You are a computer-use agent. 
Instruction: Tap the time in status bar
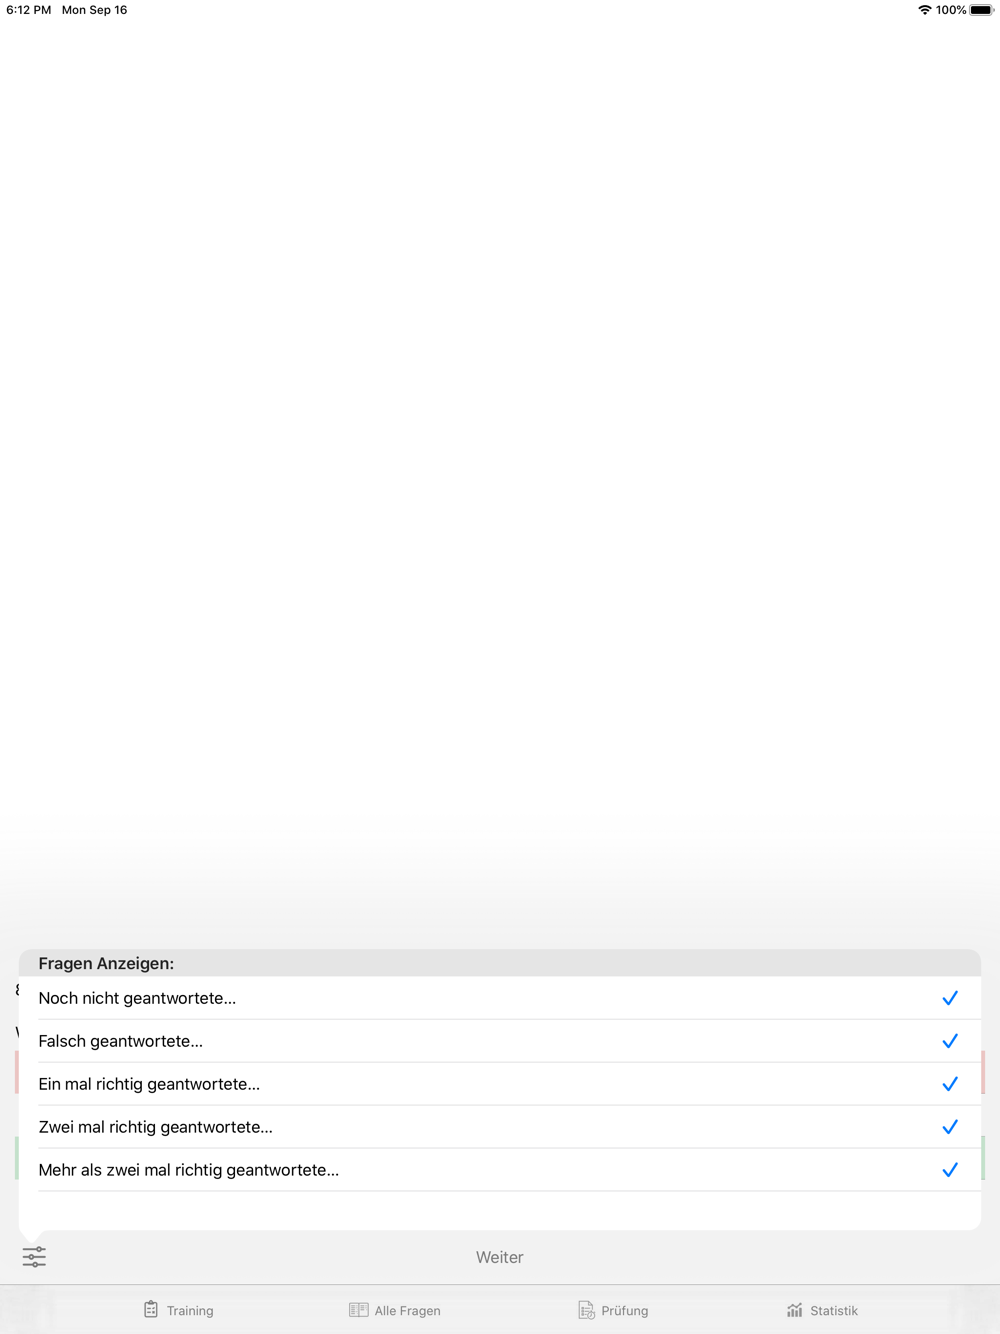click(x=28, y=10)
